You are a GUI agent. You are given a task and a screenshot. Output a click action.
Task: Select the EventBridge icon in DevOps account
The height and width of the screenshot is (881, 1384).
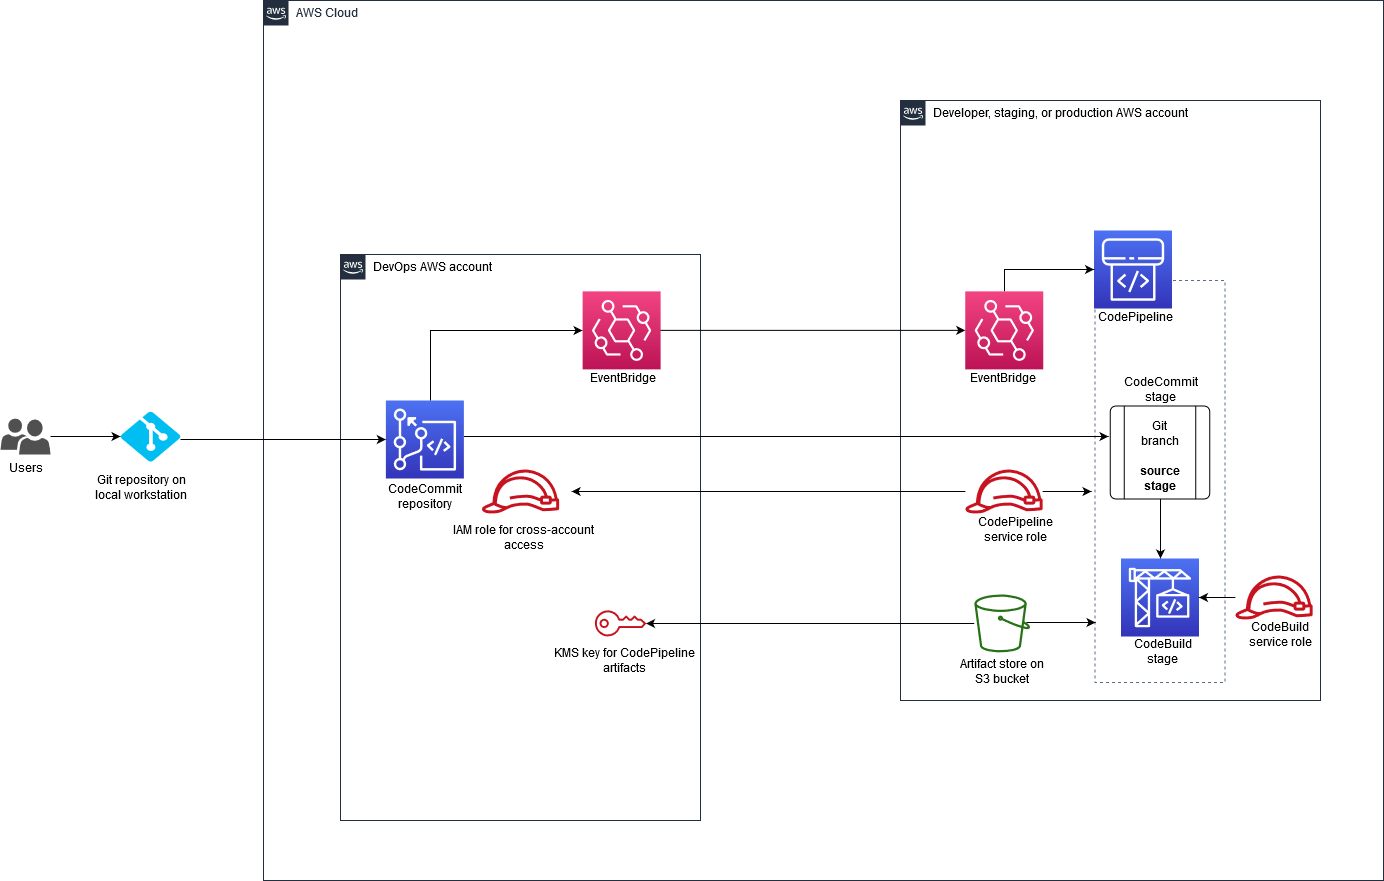coord(622,330)
